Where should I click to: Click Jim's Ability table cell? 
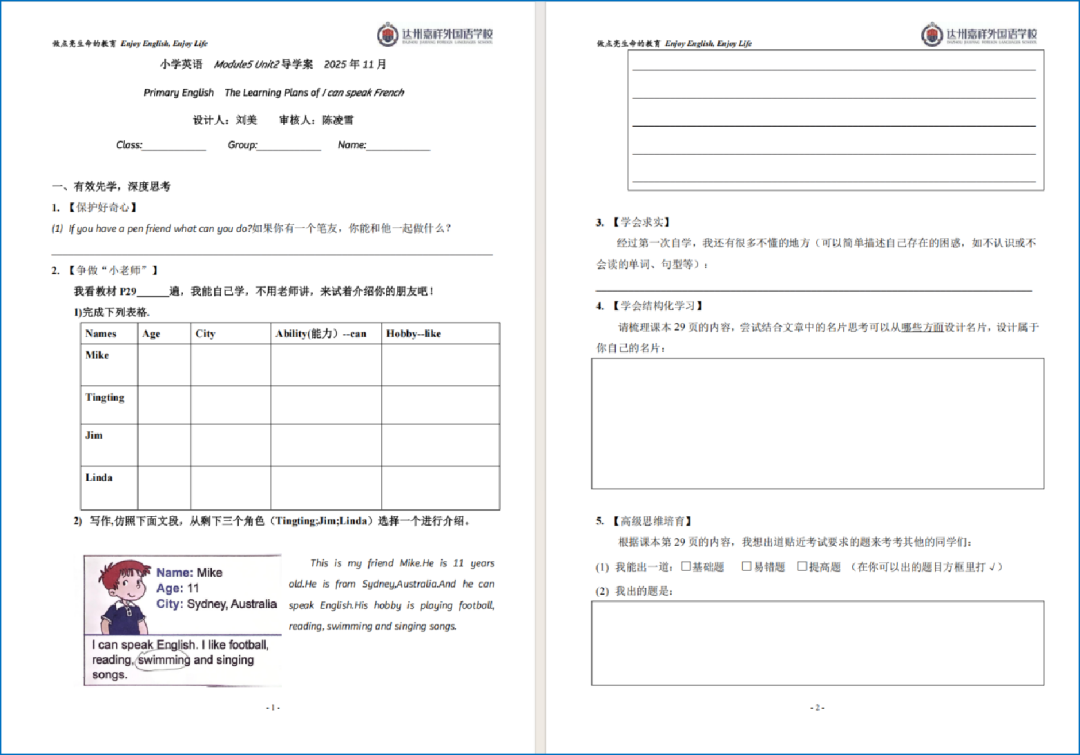click(x=325, y=445)
